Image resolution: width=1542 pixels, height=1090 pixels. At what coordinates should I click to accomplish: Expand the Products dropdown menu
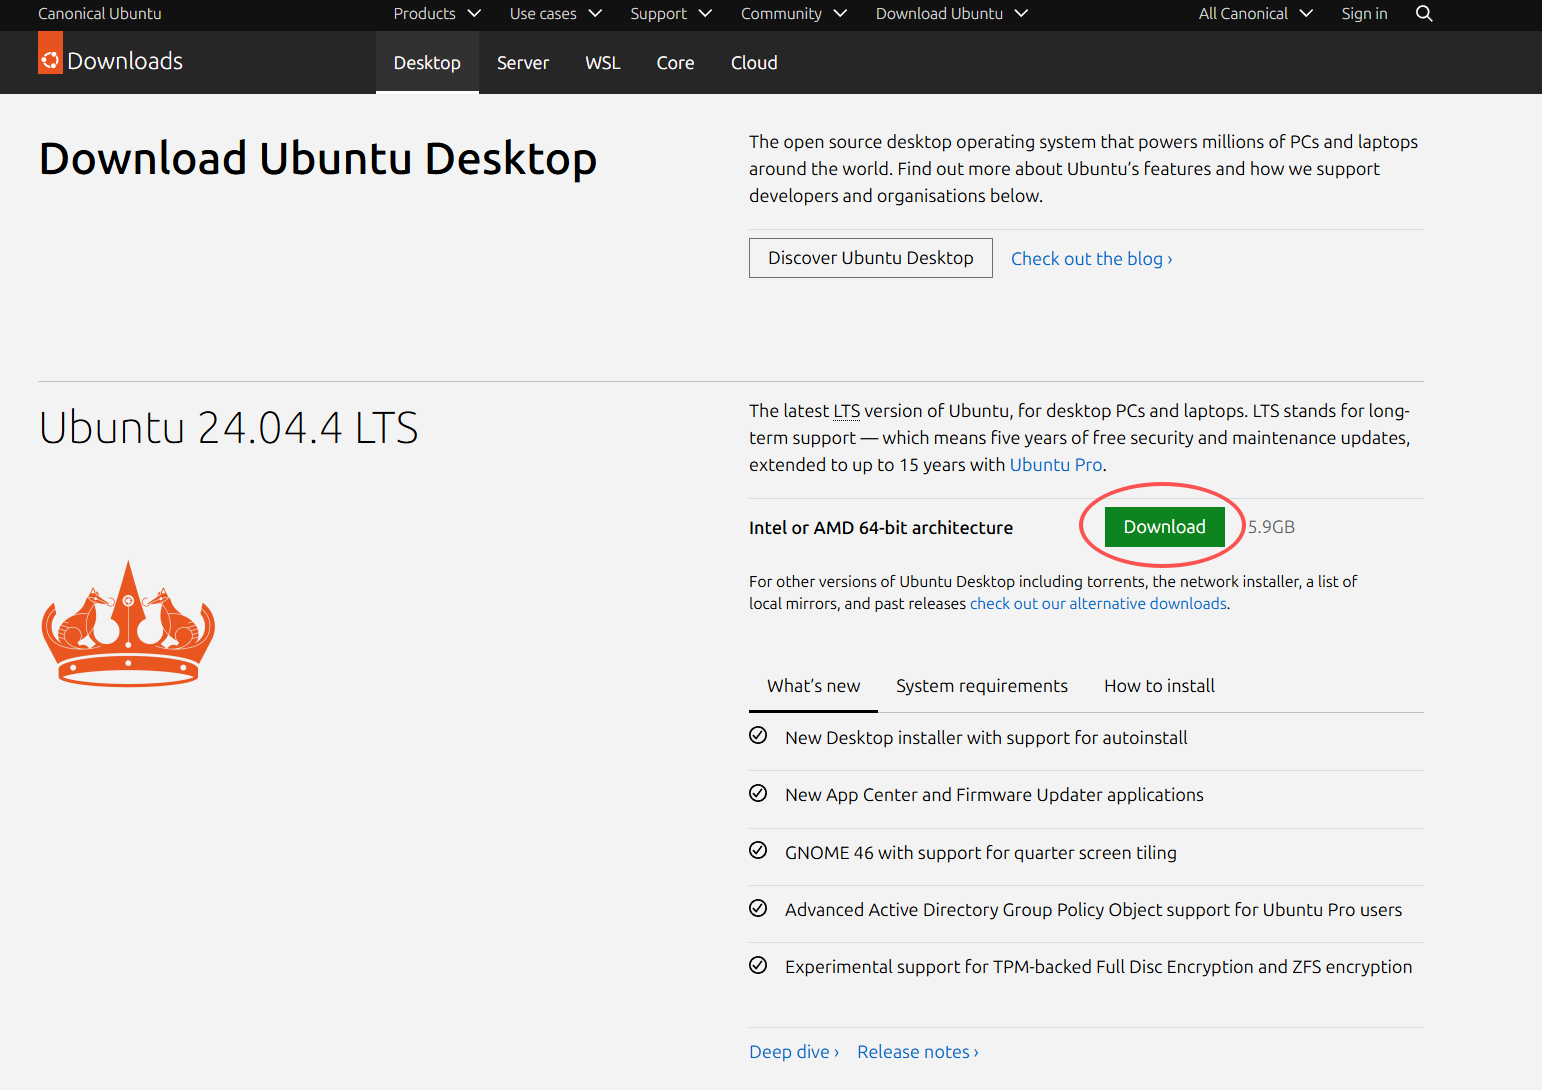[437, 14]
